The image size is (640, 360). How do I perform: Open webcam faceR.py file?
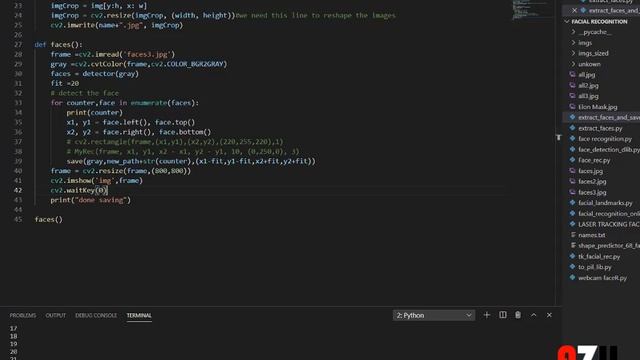(x=602, y=278)
